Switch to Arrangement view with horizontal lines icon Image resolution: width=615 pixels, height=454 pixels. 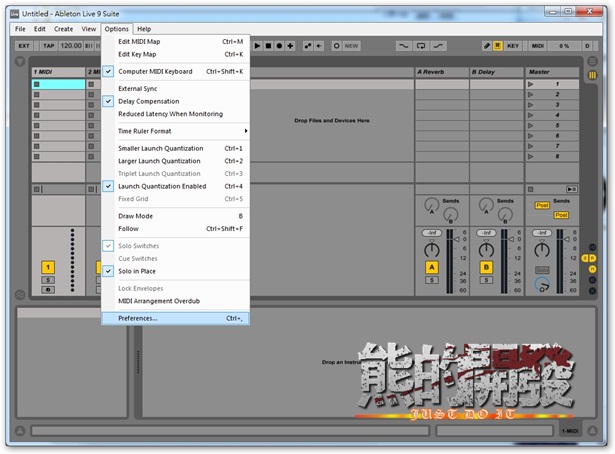pos(592,62)
